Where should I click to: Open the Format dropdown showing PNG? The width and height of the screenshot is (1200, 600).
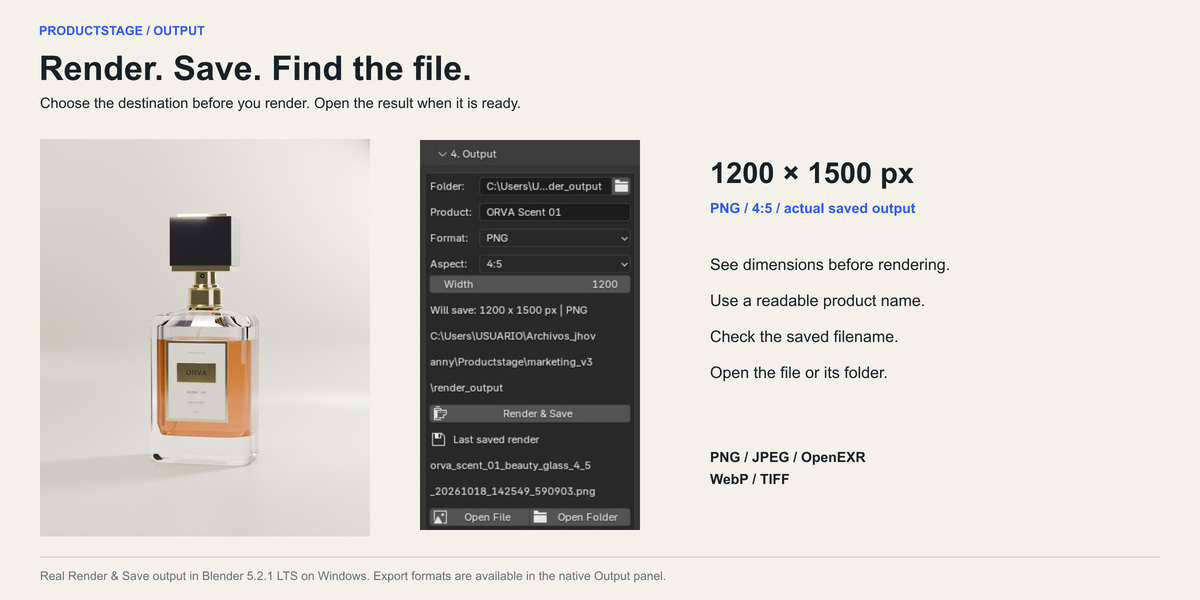pos(555,238)
